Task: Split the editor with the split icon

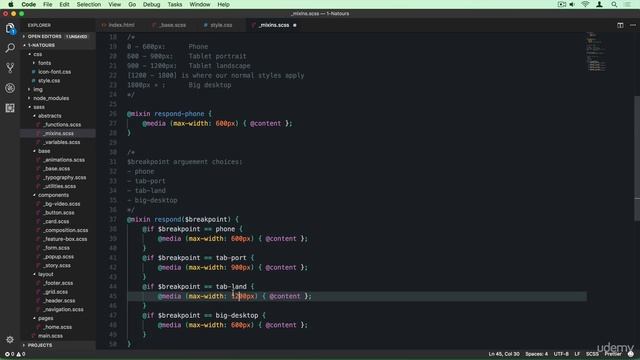Action: (x=620, y=25)
